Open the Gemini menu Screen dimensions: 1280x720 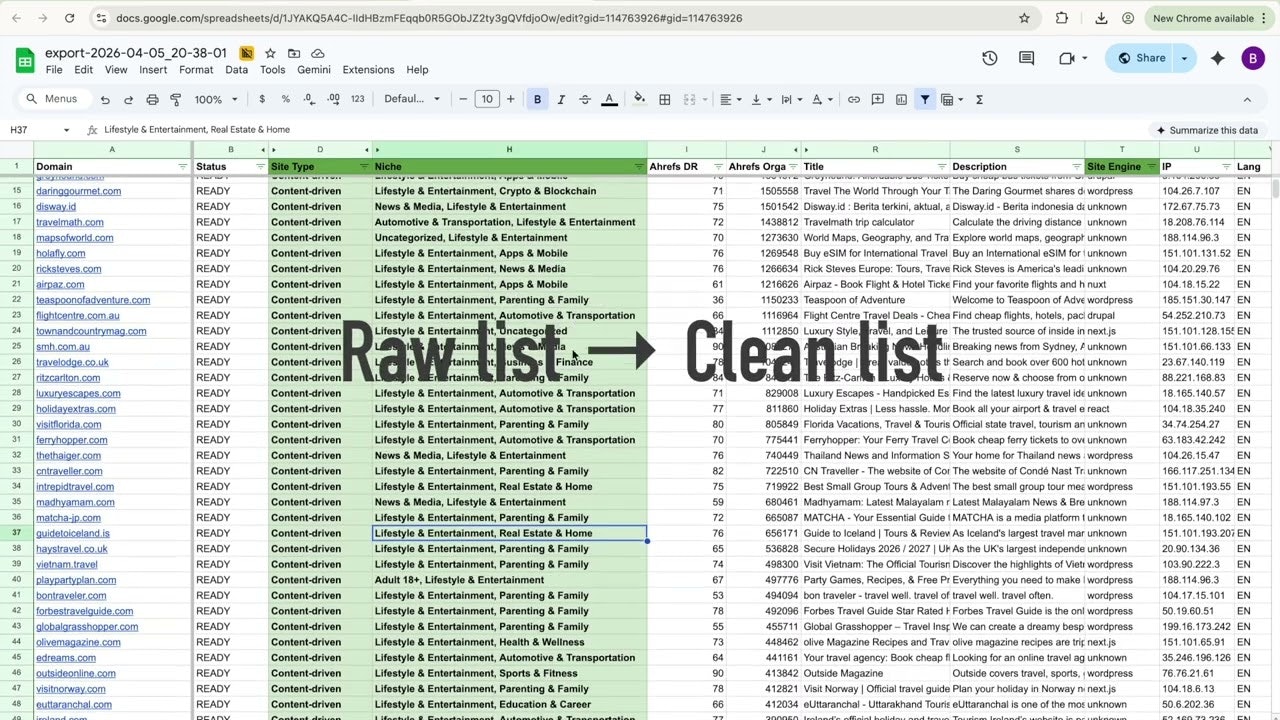pos(314,70)
